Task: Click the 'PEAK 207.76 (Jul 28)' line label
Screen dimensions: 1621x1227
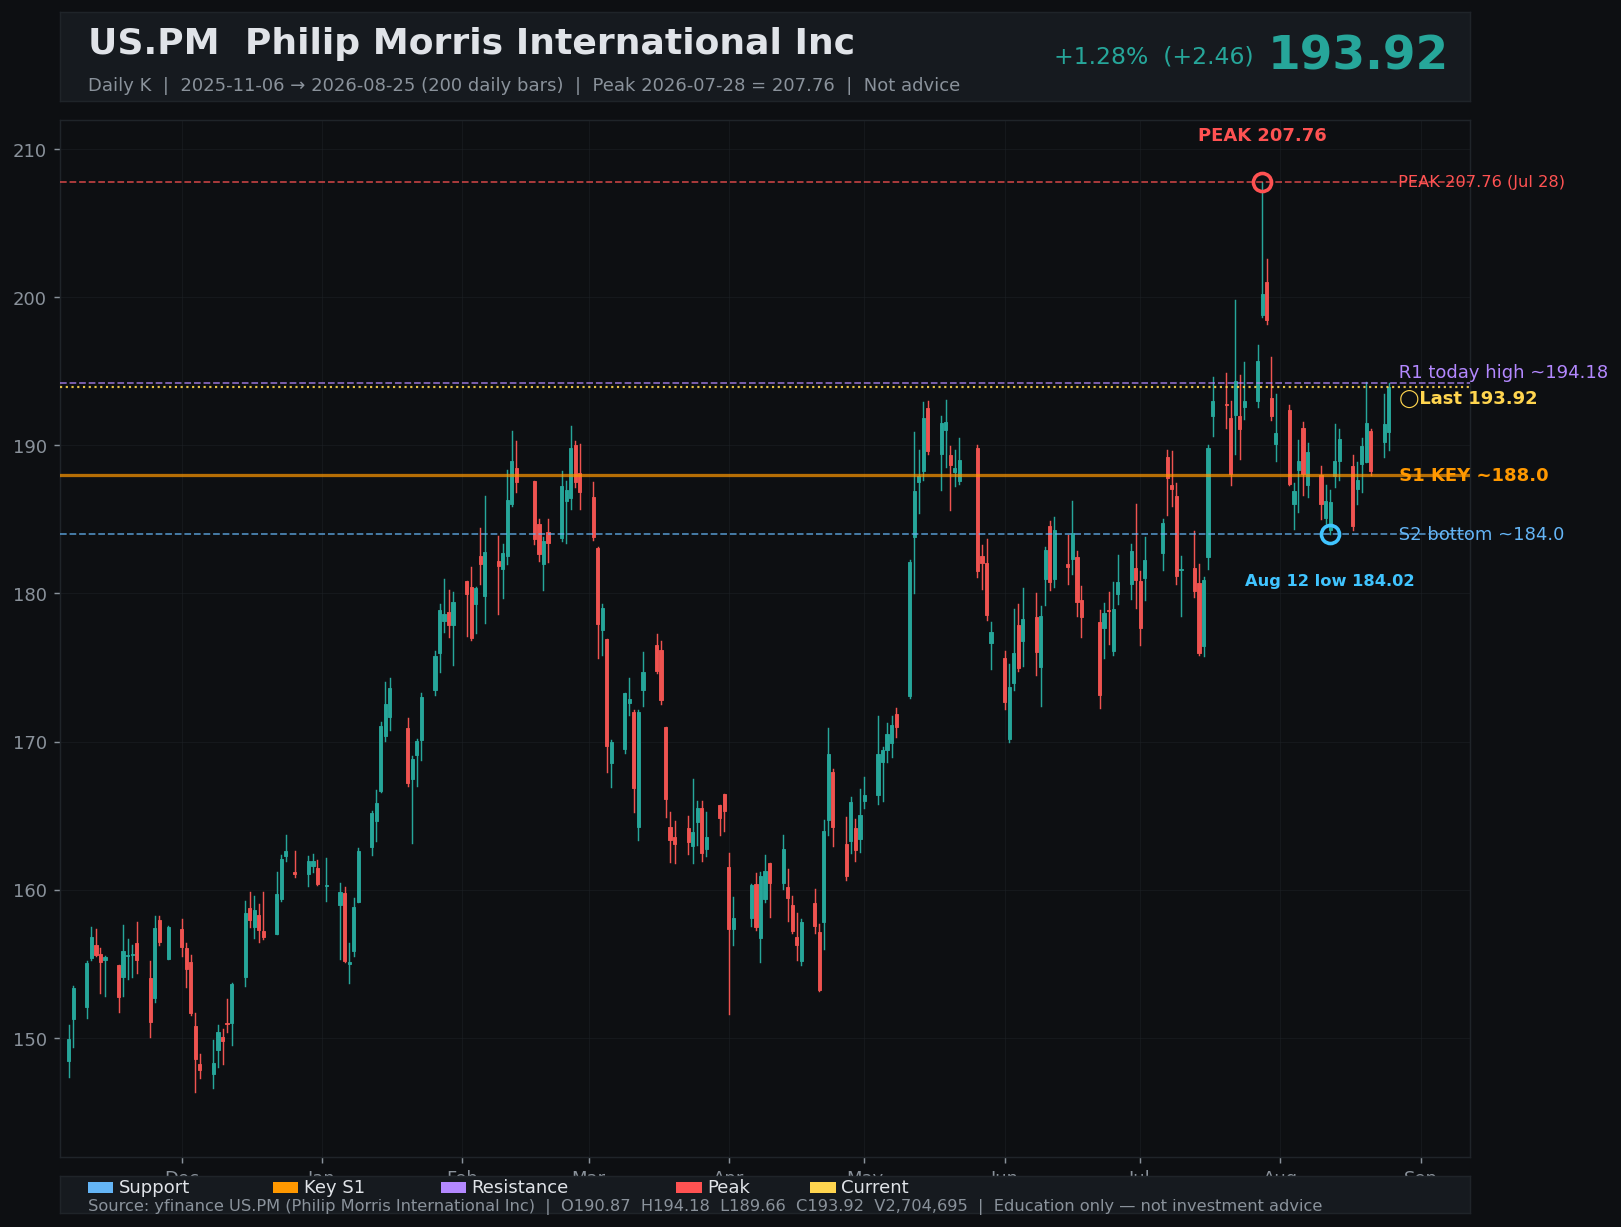Action: pos(1481,182)
